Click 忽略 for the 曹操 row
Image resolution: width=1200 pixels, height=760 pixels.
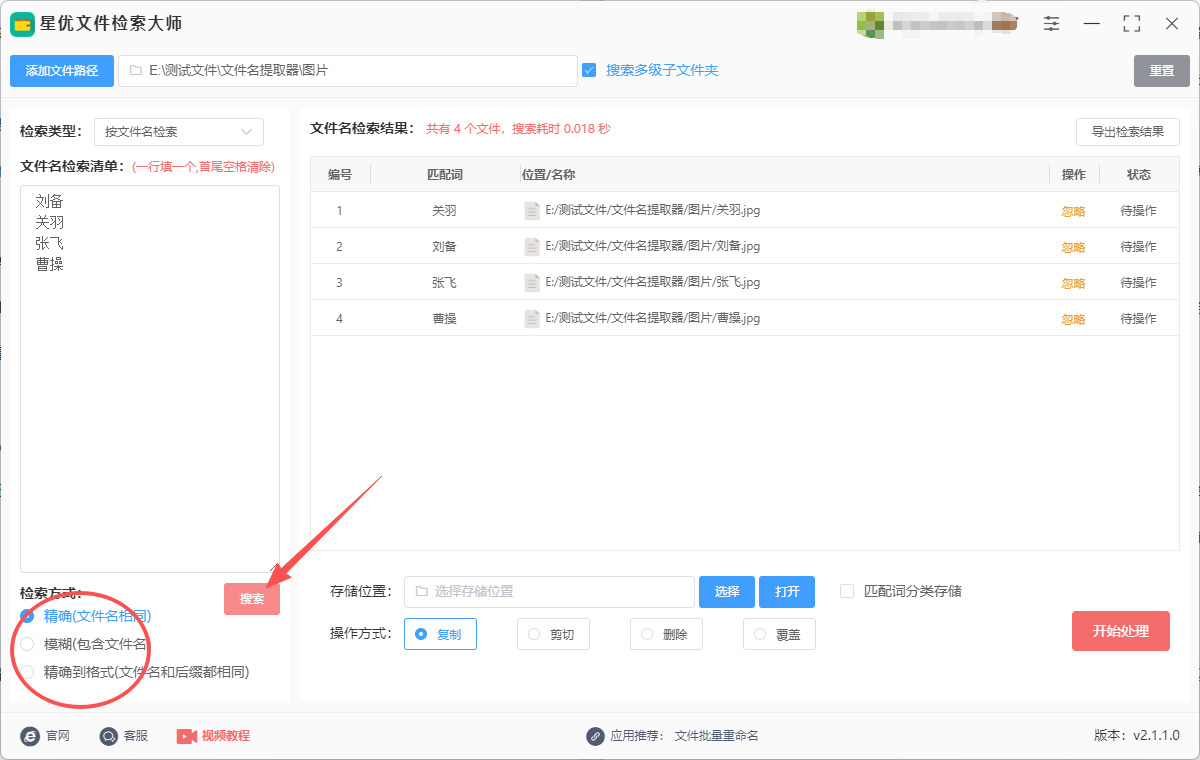point(1073,319)
